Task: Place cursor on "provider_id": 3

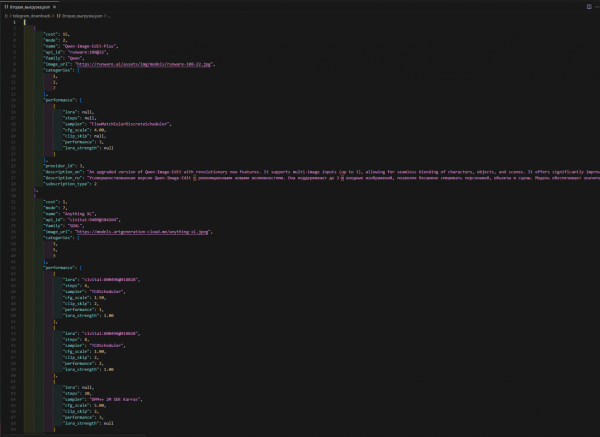Action: [64, 166]
